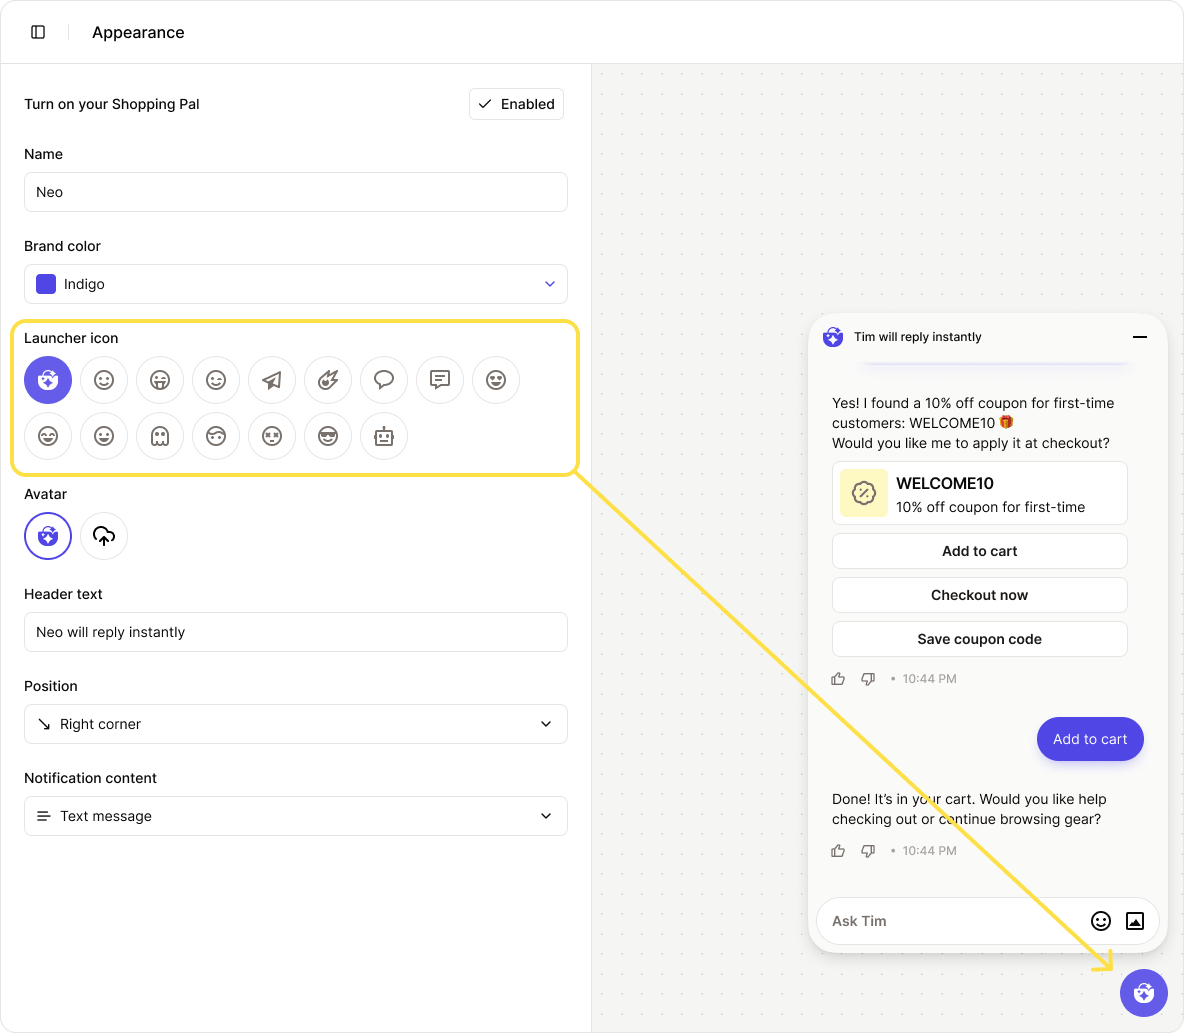1184x1033 pixels.
Task: Open the emoji picker in chat input
Action: 1101,920
